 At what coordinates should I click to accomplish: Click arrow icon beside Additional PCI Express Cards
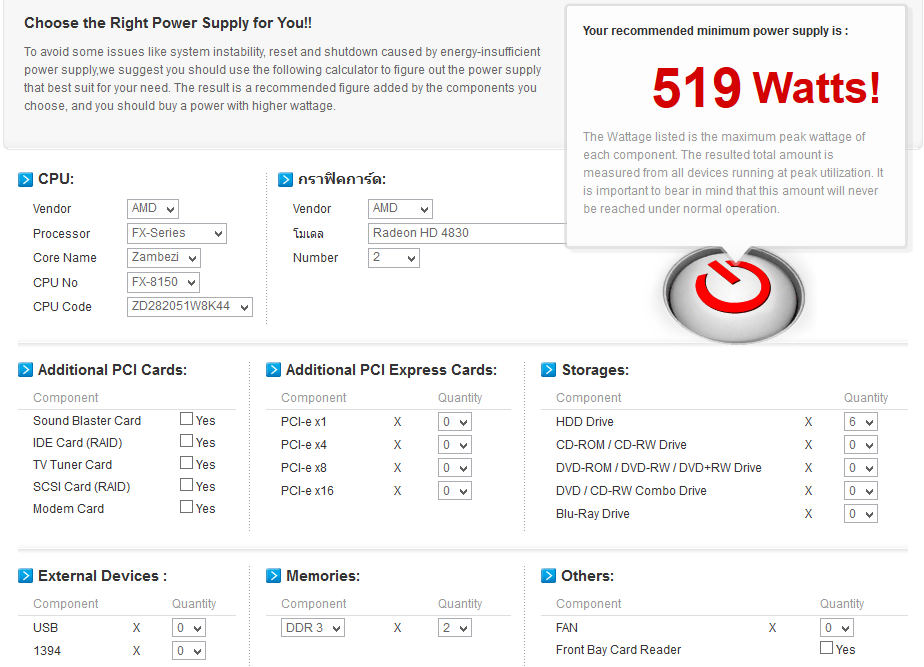coord(273,370)
